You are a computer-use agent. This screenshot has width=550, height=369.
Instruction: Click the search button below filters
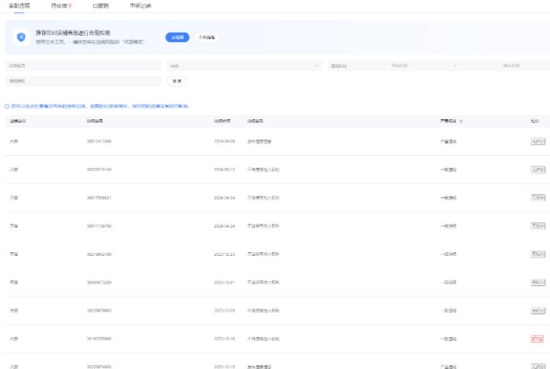[x=177, y=81]
